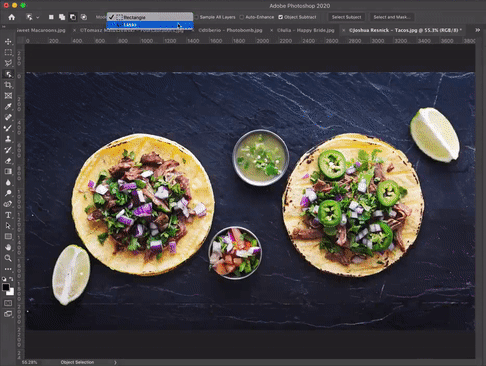
Task: Select the Hand tool
Action: point(8,247)
